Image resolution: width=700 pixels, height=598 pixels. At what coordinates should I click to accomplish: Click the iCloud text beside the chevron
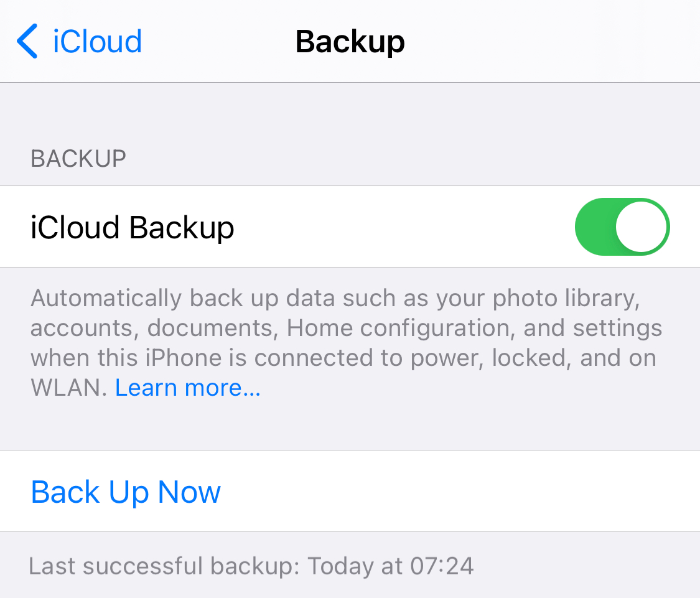97,41
